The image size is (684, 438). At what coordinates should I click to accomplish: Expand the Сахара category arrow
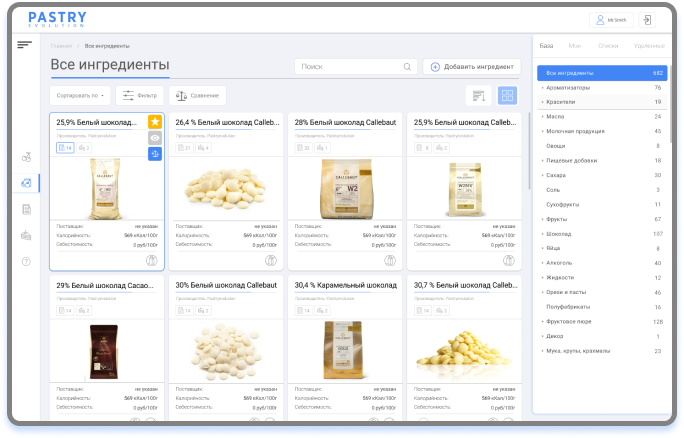(x=542, y=175)
